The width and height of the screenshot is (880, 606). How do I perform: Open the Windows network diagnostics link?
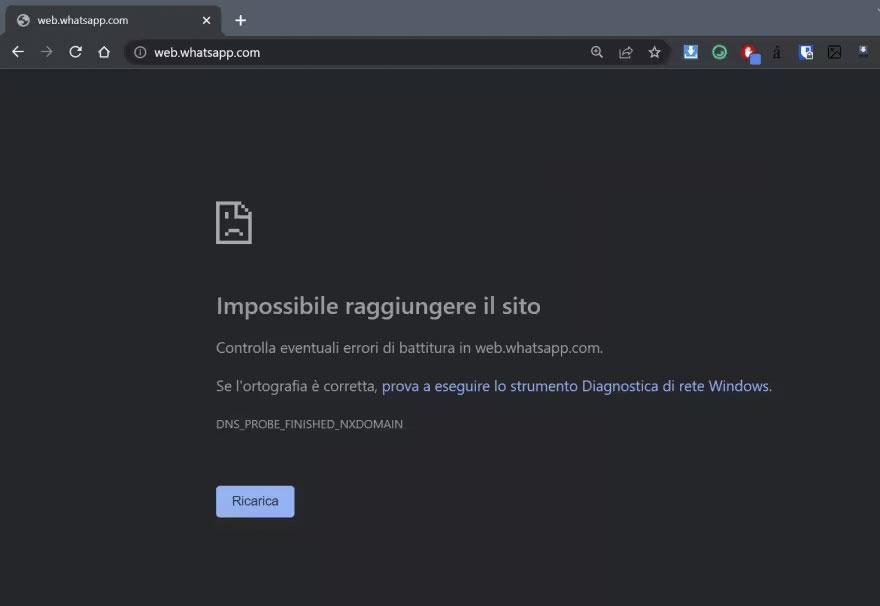click(575, 385)
